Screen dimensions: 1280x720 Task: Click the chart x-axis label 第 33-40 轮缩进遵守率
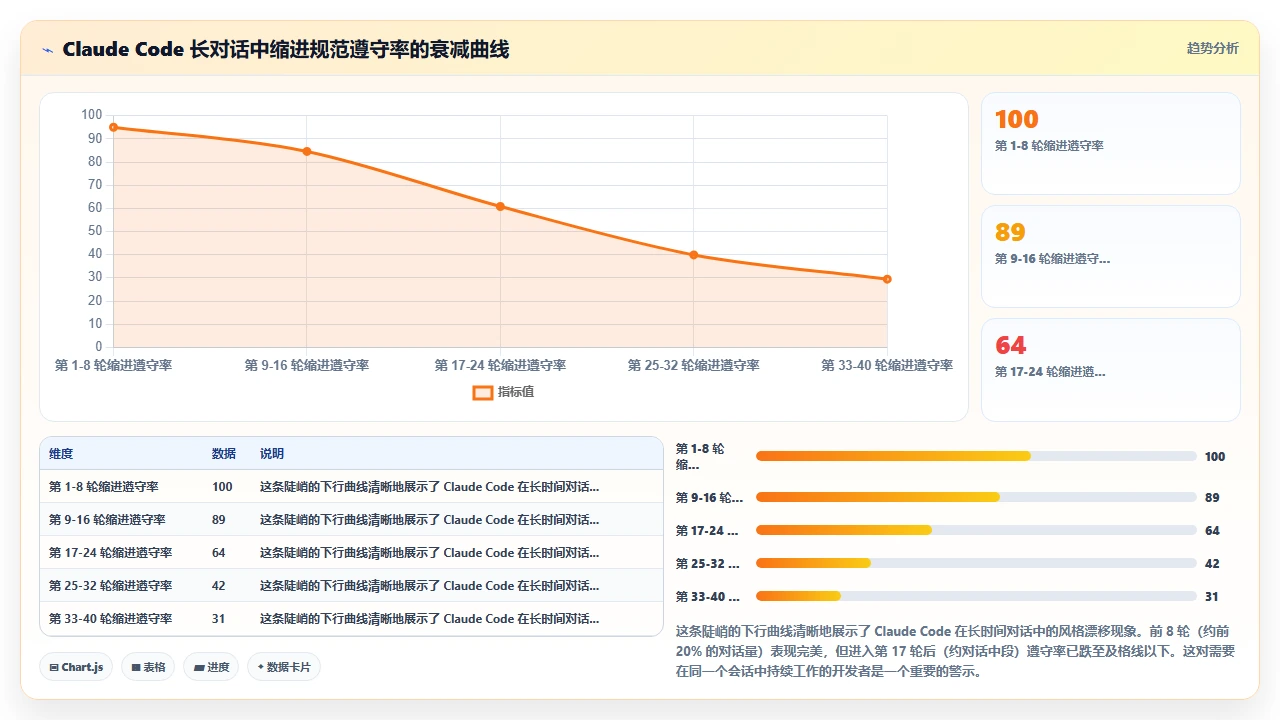pos(887,366)
